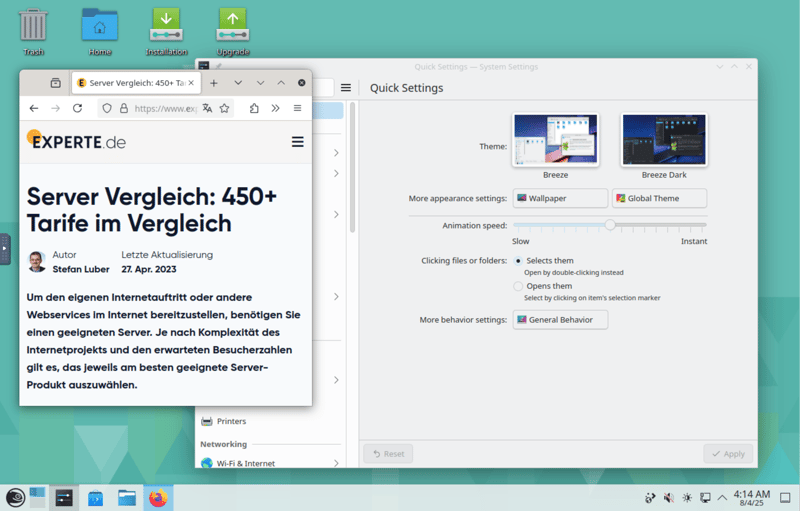Click the browser back arrow

[x=34, y=108]
